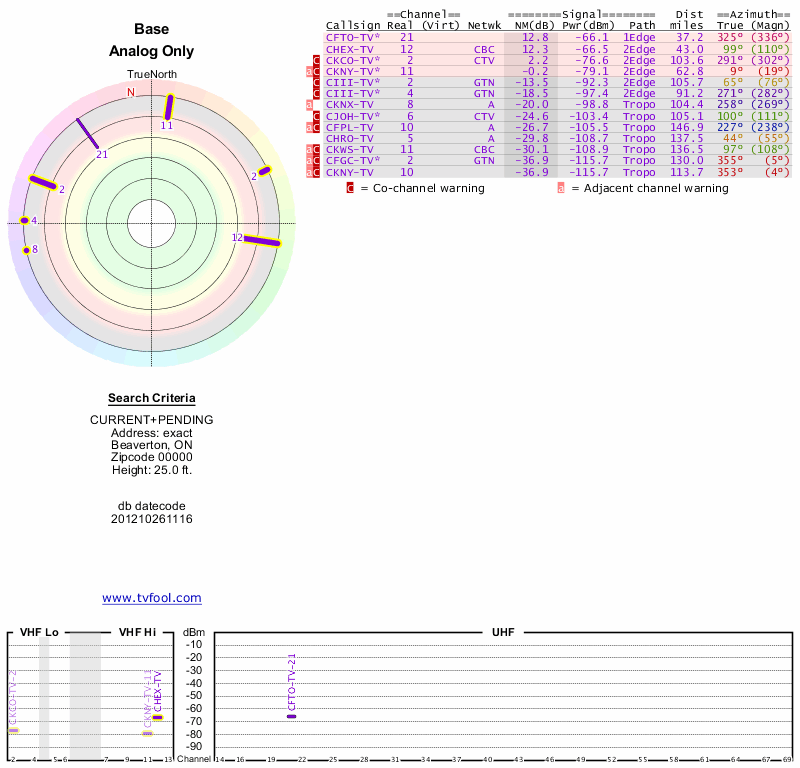Open the www.tvfool.com link
Screen dimensions: 800x768
pos(152,598)
